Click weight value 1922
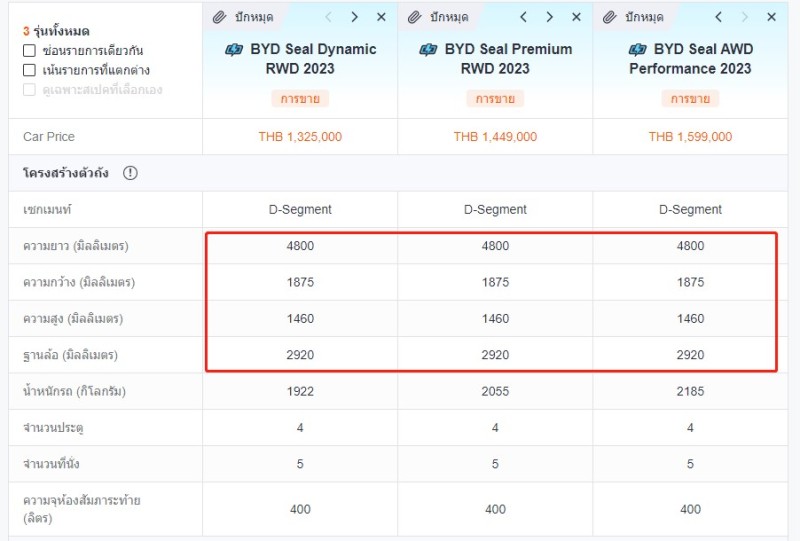800x541 pixels. [300, 391]
